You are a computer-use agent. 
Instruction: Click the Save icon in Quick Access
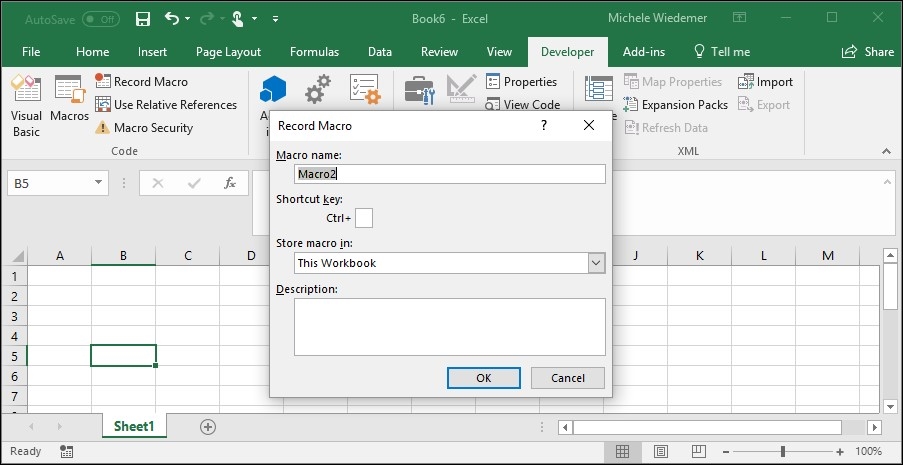(143, 19)
